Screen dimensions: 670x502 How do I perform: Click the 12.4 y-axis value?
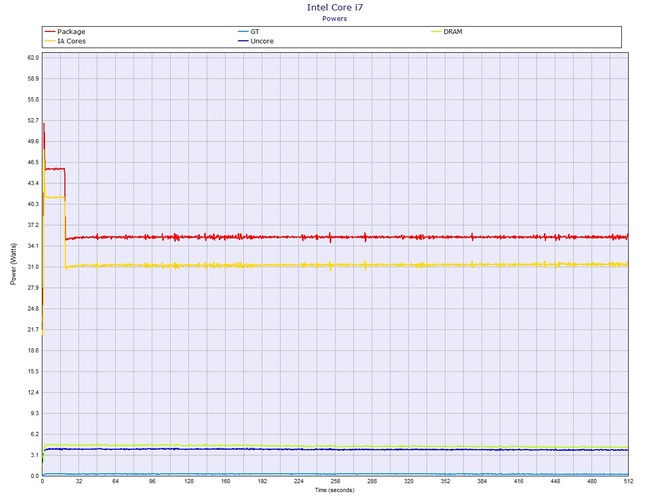click(33, 393)
